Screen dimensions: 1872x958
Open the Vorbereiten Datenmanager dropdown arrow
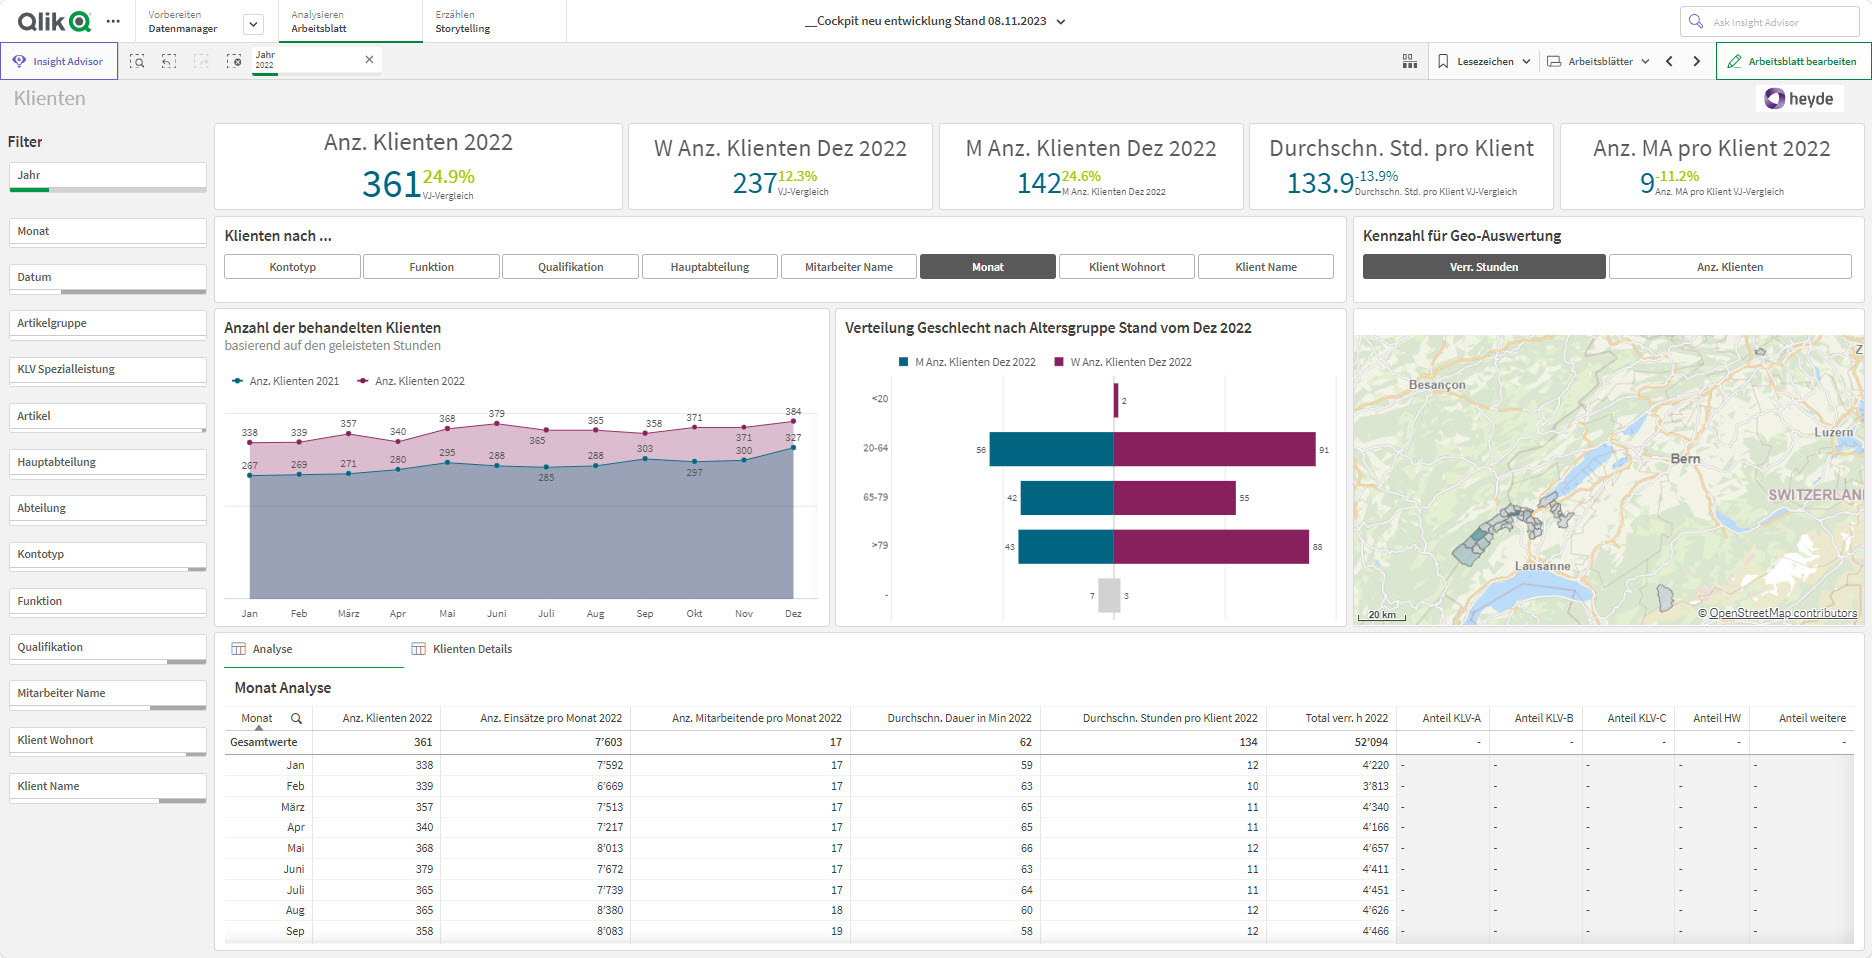click(254, 24)
